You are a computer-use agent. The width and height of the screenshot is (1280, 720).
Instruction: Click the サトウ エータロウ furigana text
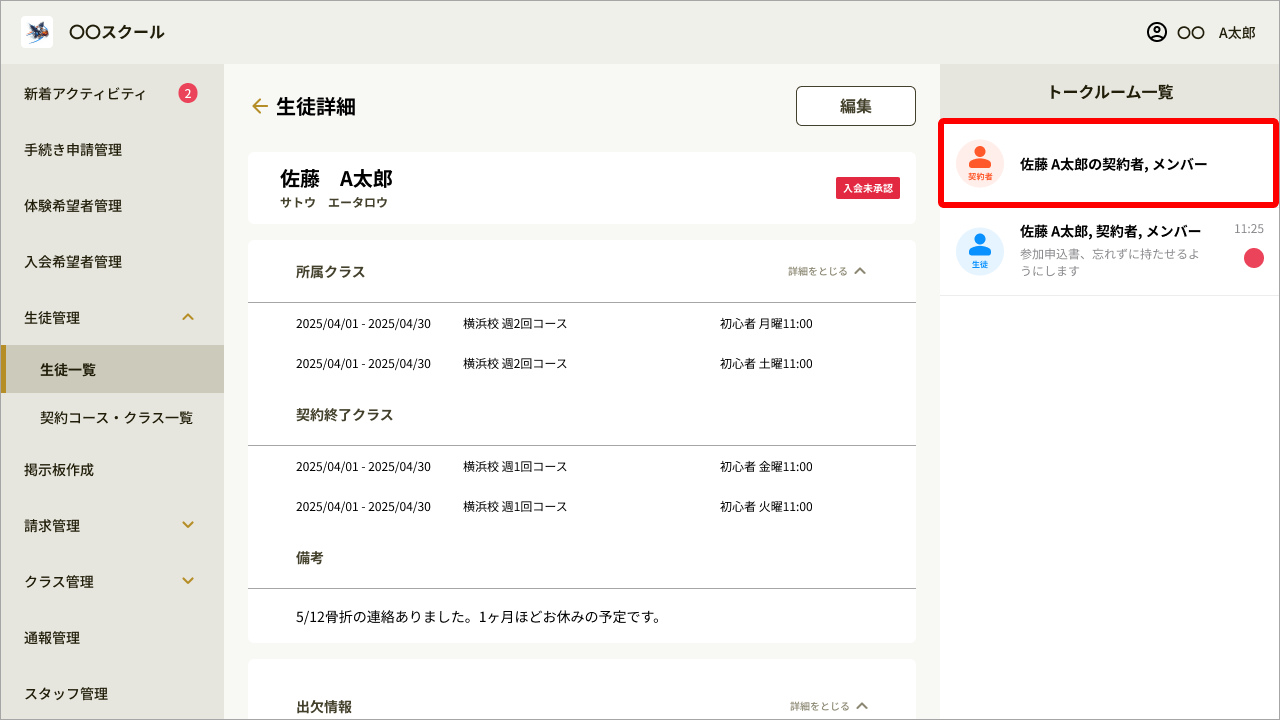click(x=334, y=202)
